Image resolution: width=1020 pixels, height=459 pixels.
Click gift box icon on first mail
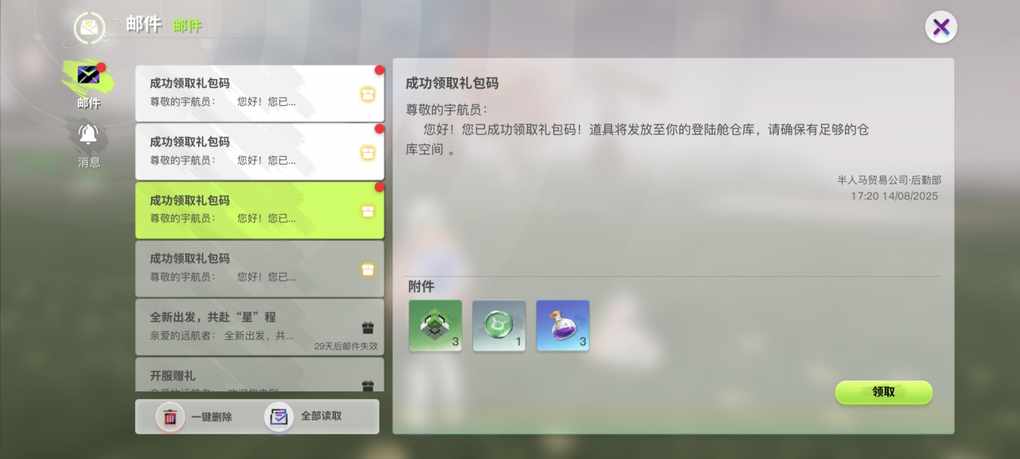tap(368, 94)
